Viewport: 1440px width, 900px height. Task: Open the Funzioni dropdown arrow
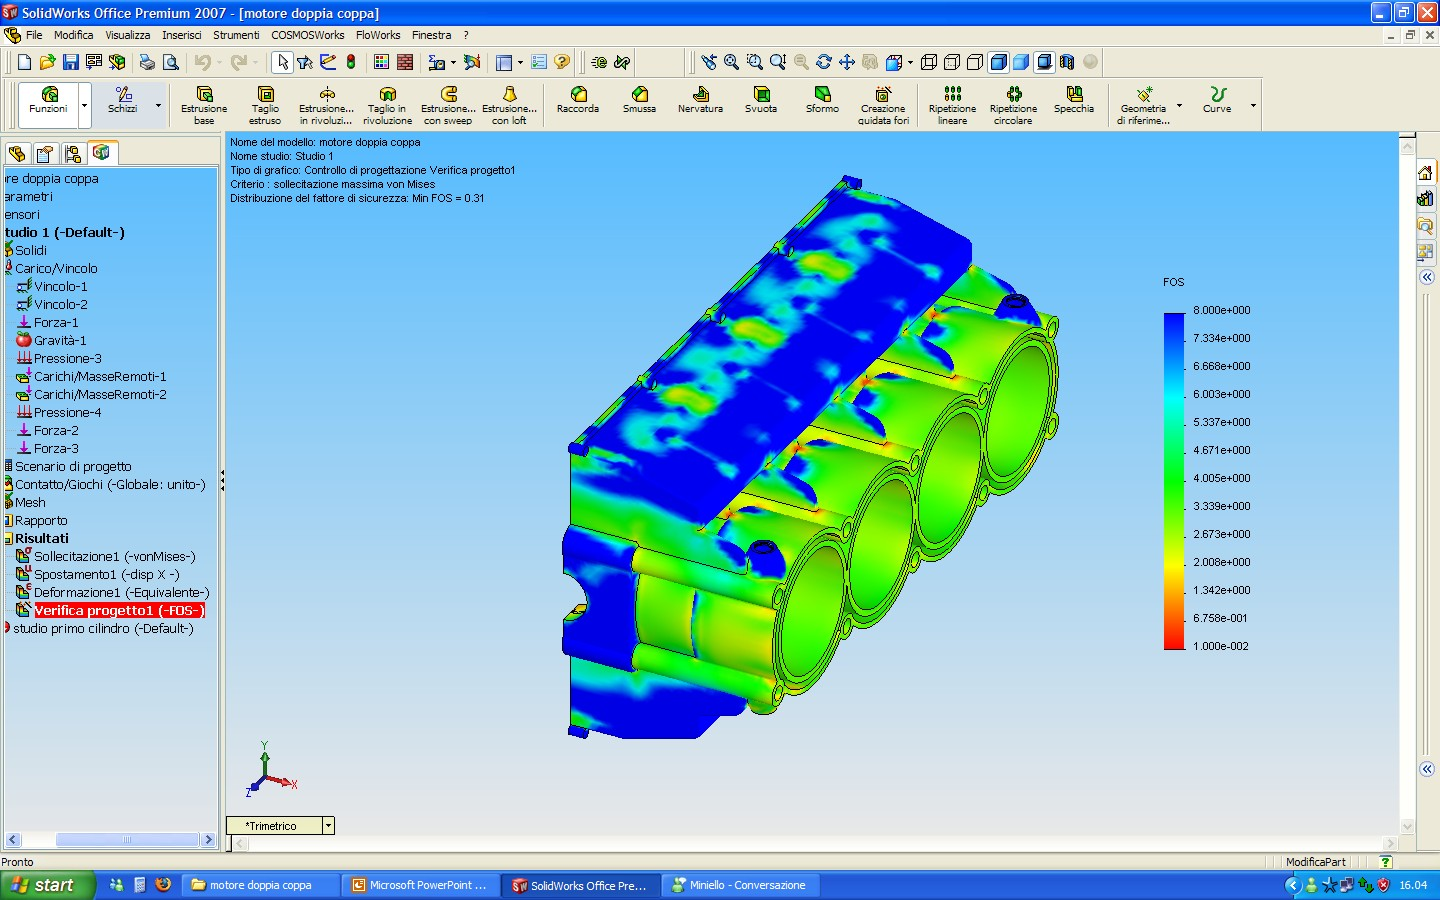(84, 105)
